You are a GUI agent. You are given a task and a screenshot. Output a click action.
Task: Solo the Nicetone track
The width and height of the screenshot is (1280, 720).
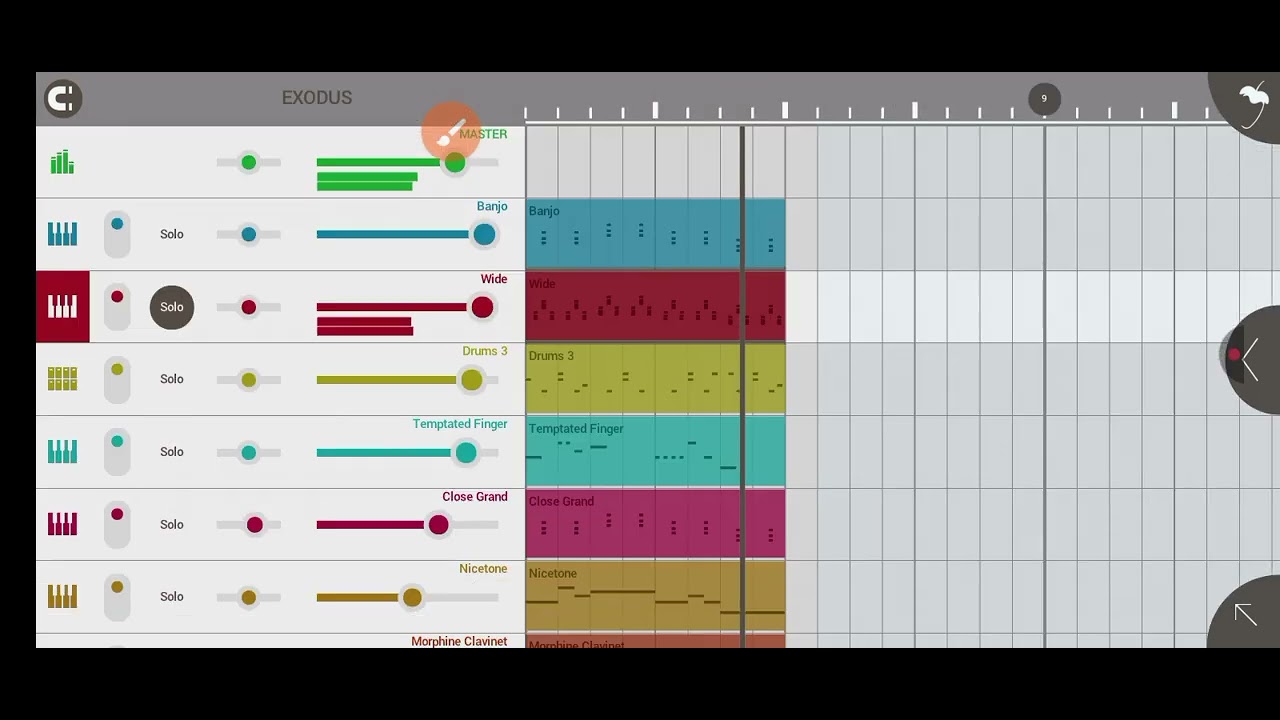172,597
